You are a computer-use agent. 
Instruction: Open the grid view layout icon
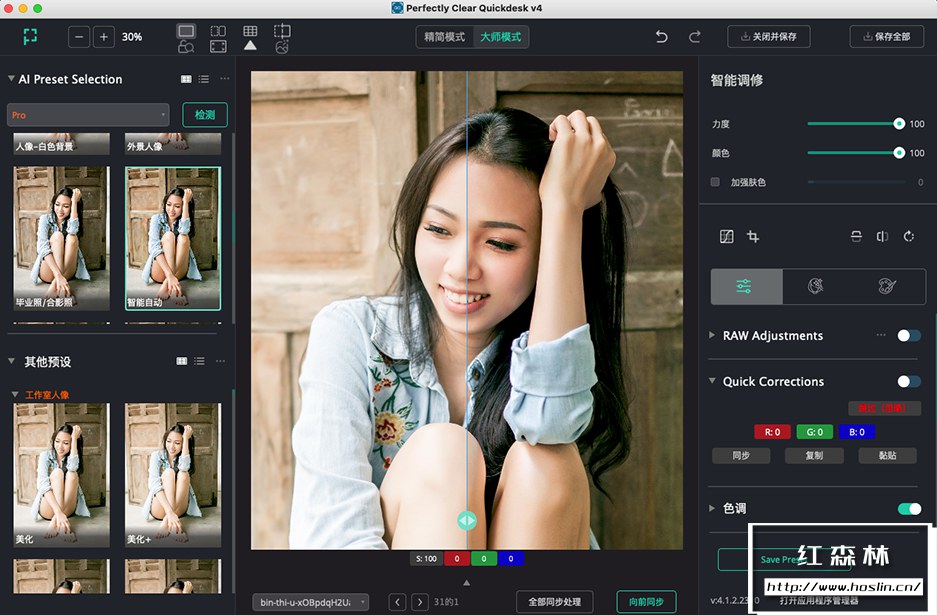[x=250, y=30]
